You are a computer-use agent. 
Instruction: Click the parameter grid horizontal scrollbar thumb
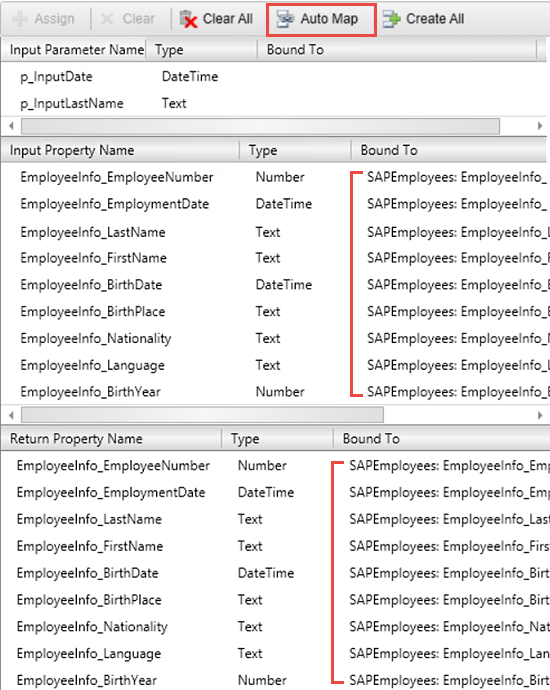coord(260,126)
